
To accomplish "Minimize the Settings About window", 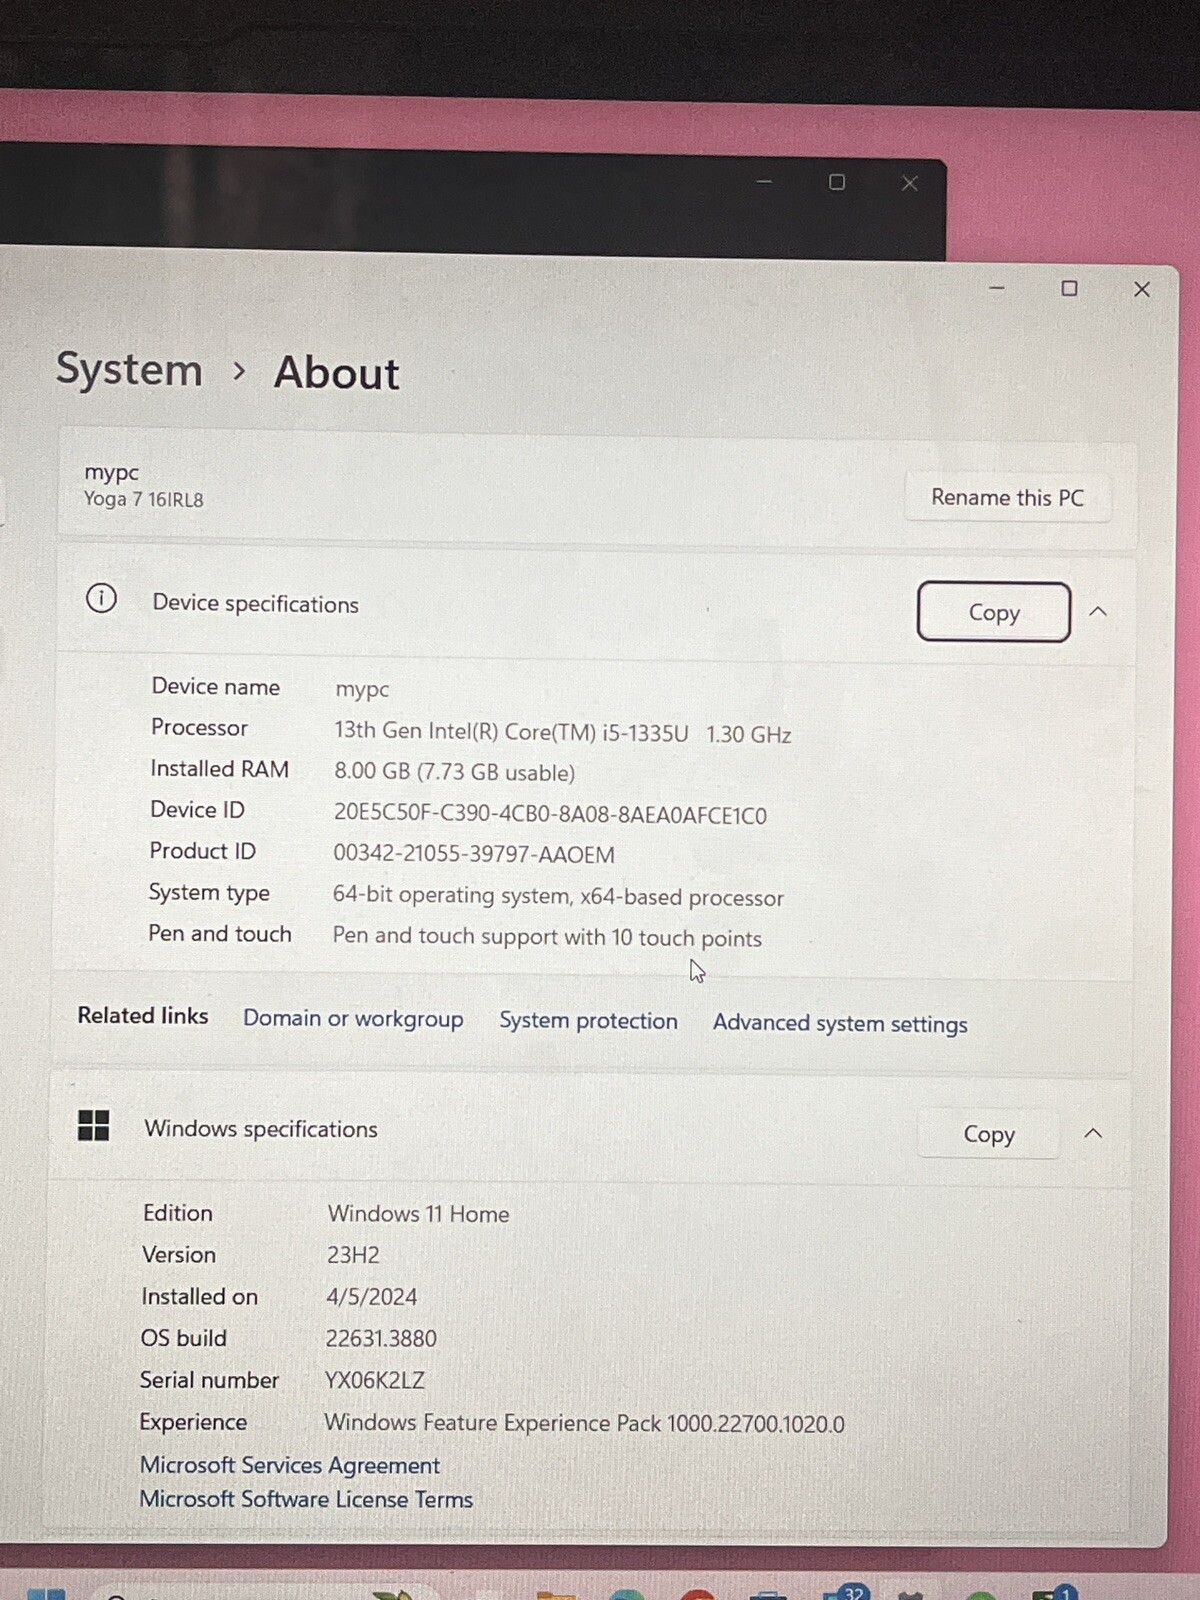I will pyautogui.click(x=997, y=288).
